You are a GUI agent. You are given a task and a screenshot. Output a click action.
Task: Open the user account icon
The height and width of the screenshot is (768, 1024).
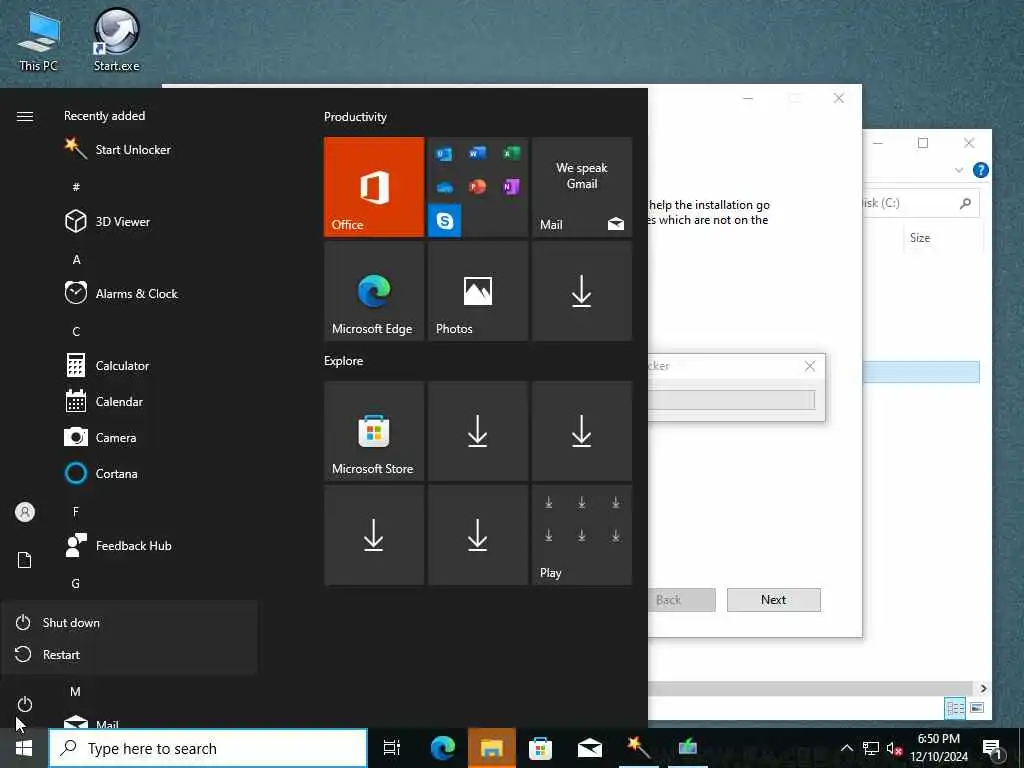coord(25,511)
